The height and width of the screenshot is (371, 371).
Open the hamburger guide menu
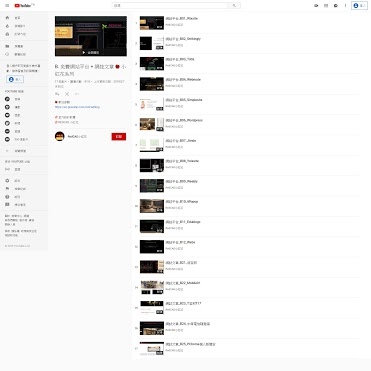7,6
